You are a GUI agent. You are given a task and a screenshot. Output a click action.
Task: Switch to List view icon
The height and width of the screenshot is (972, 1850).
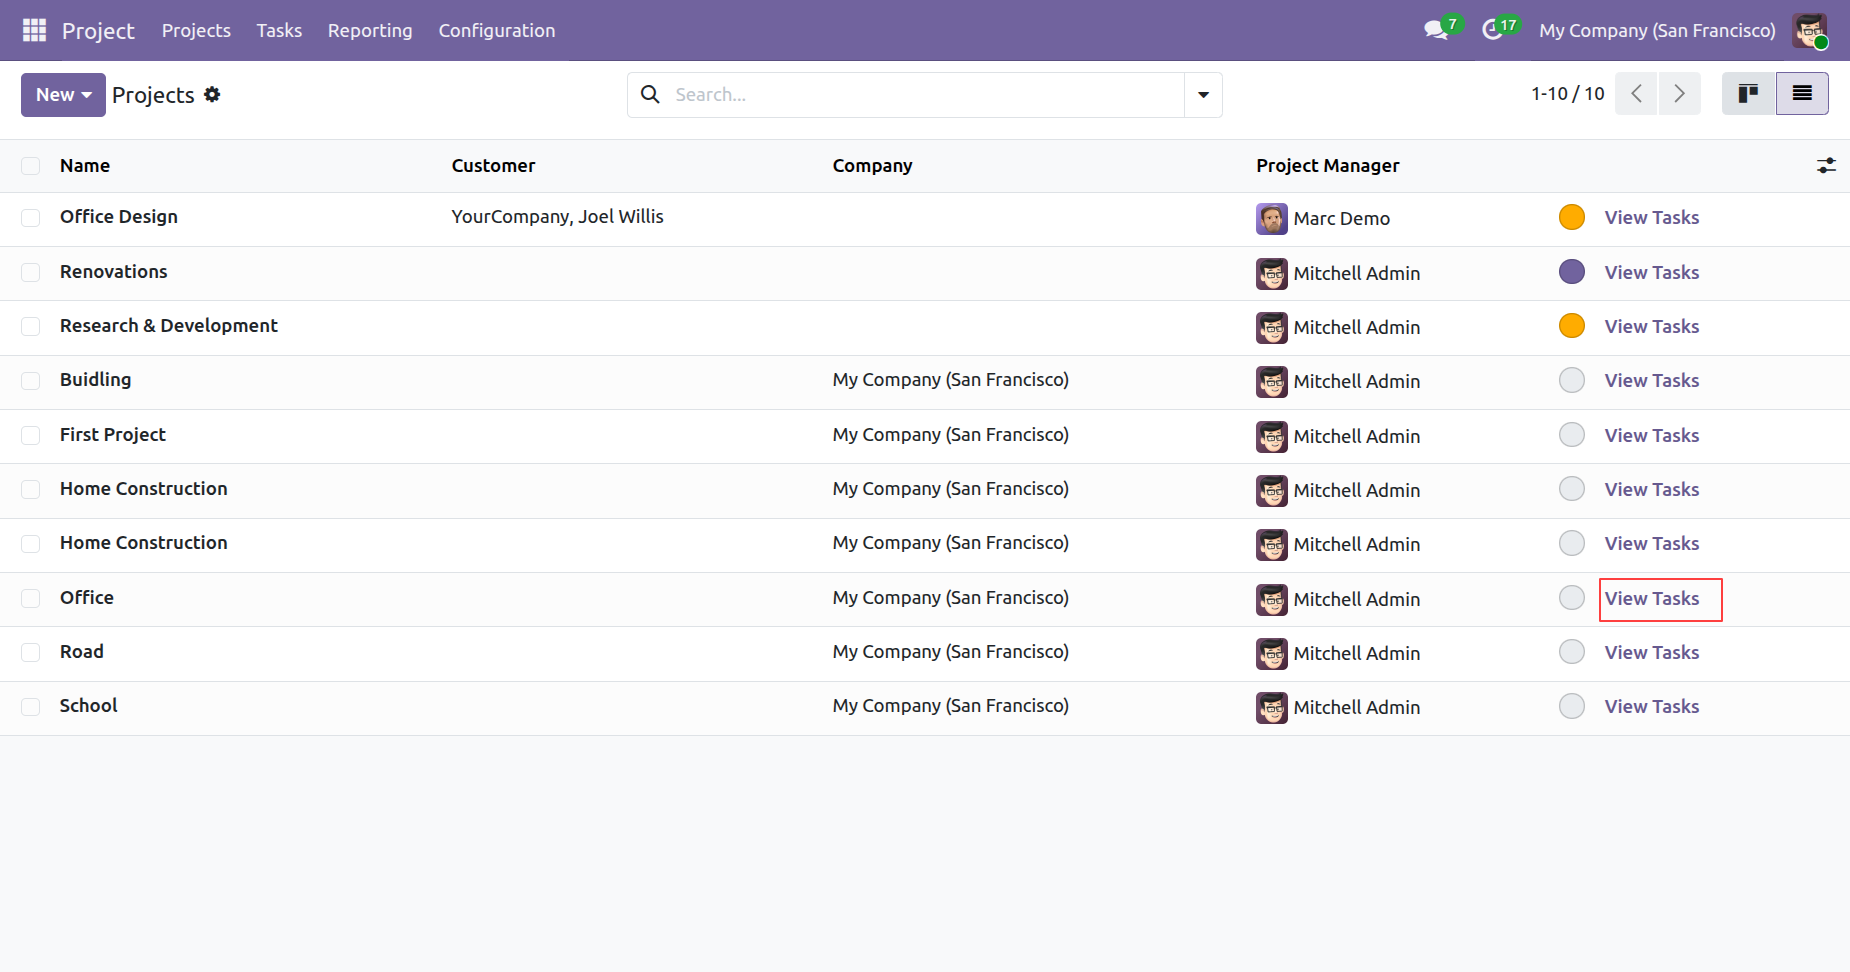(x=1802, y=93)
